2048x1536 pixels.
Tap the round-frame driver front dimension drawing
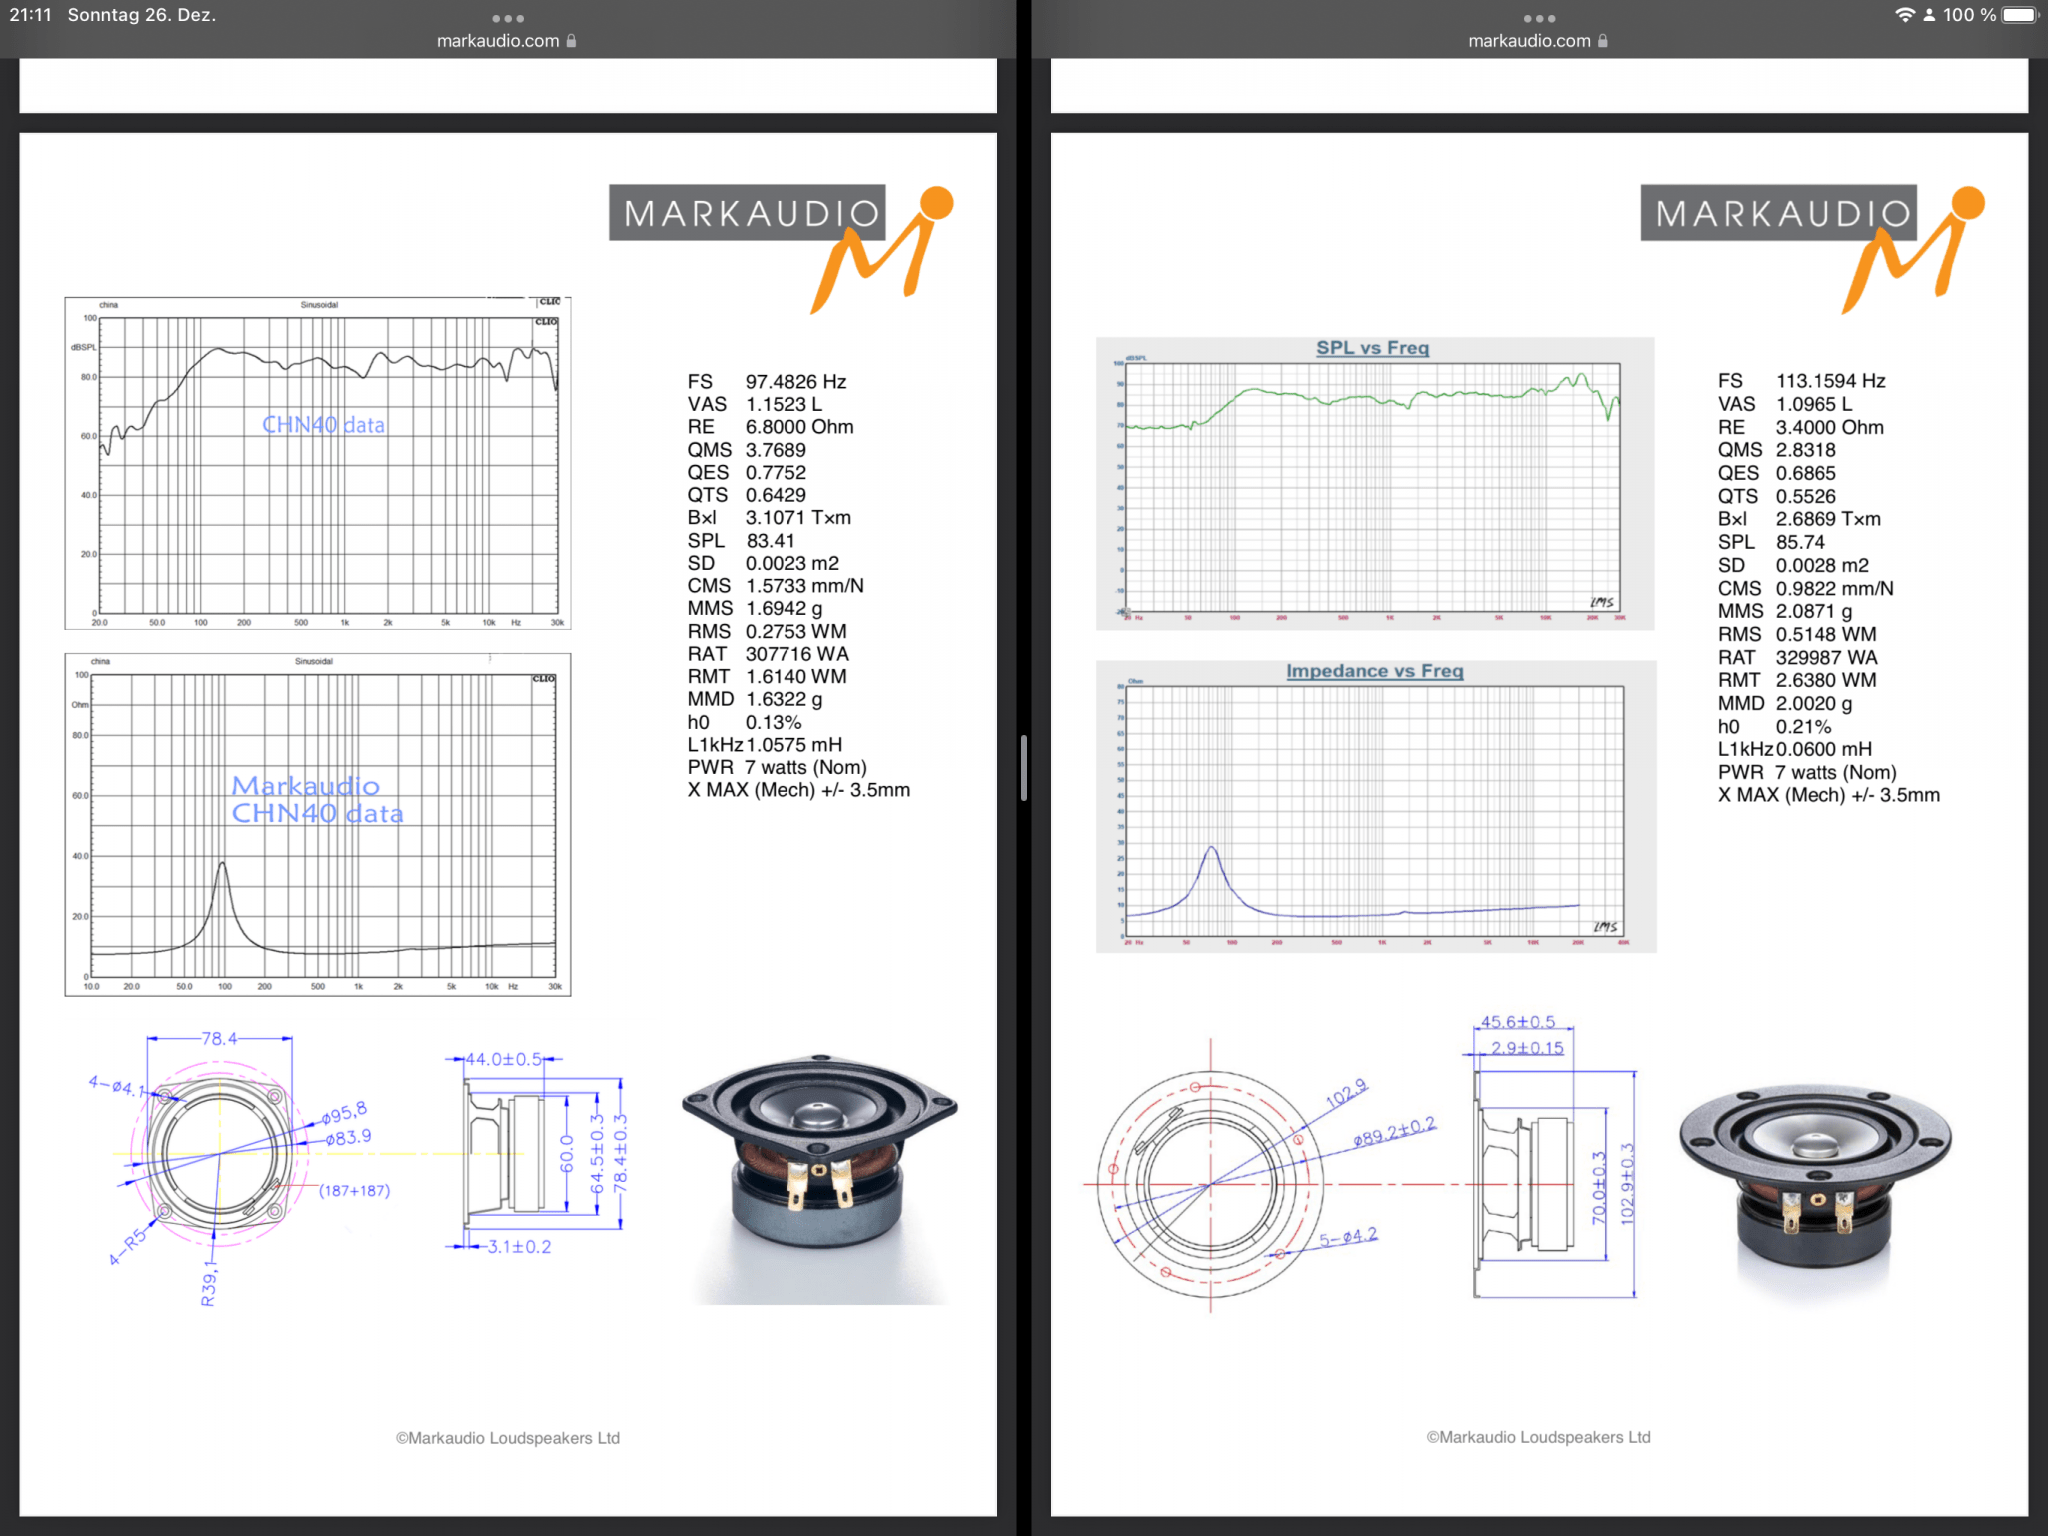[1262, 1175]
